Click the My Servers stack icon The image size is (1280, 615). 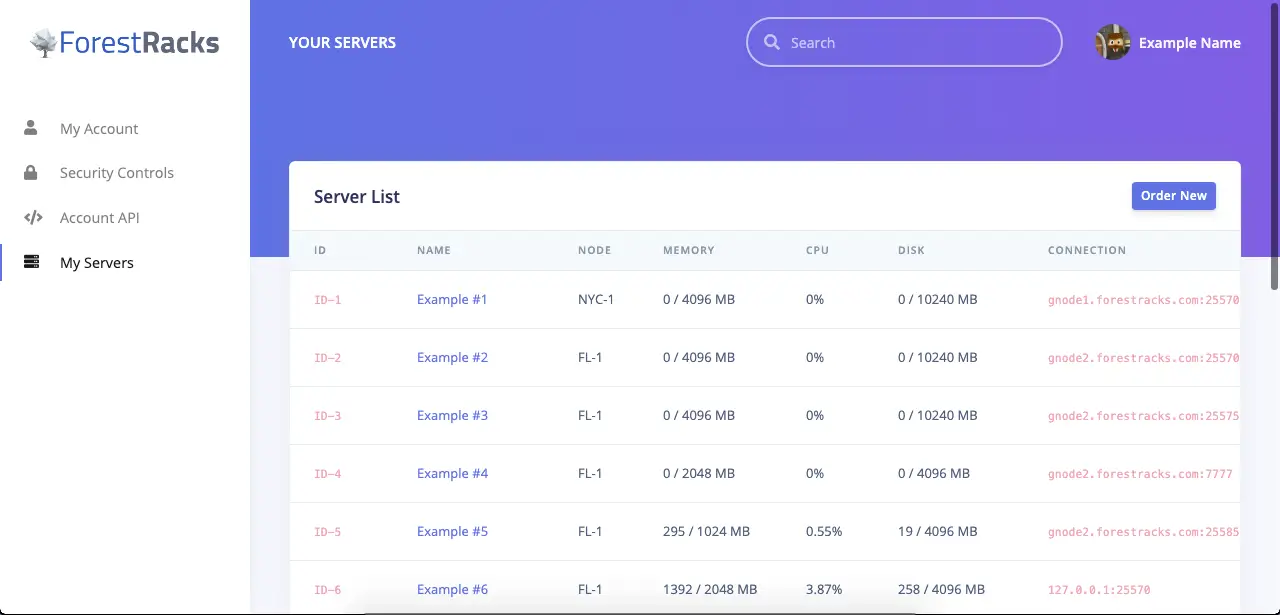click(x=31, y=262)
